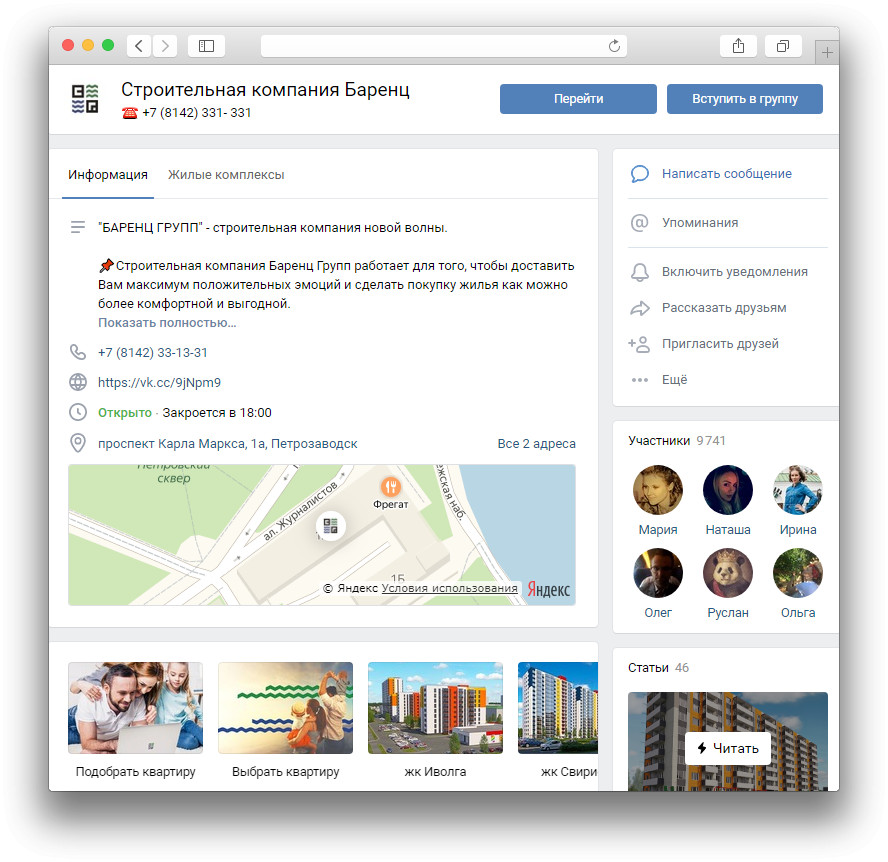Screen dimensions: 888x862
Task: Open Подобрать квартиру thumbnail
Action: coord(135,708)
